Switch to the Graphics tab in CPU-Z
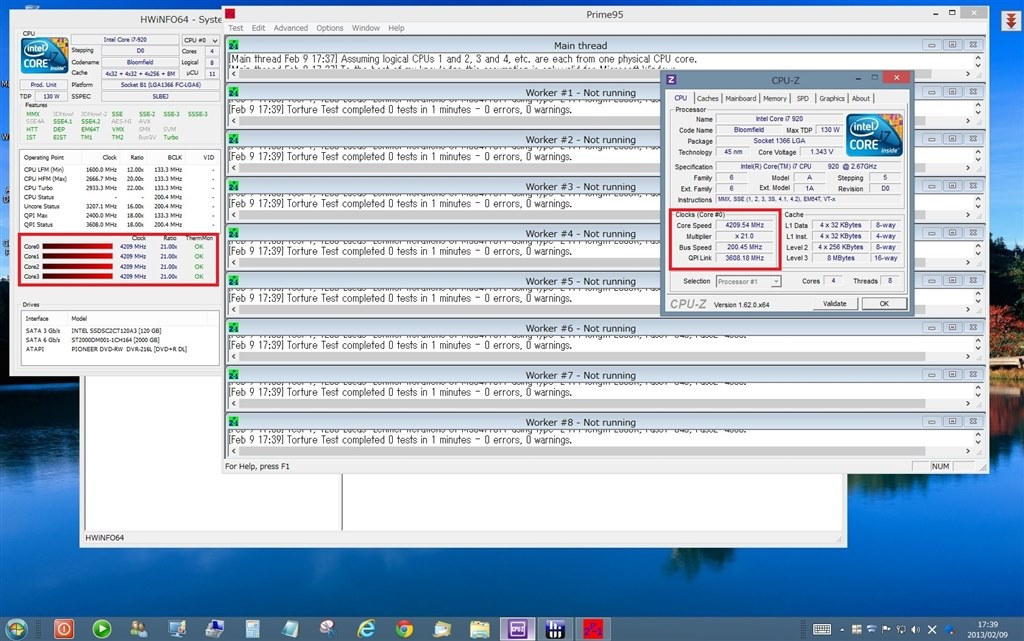The height and width of the screenshot is (641, 1024). pyautogui.click(x=831, y=99)
